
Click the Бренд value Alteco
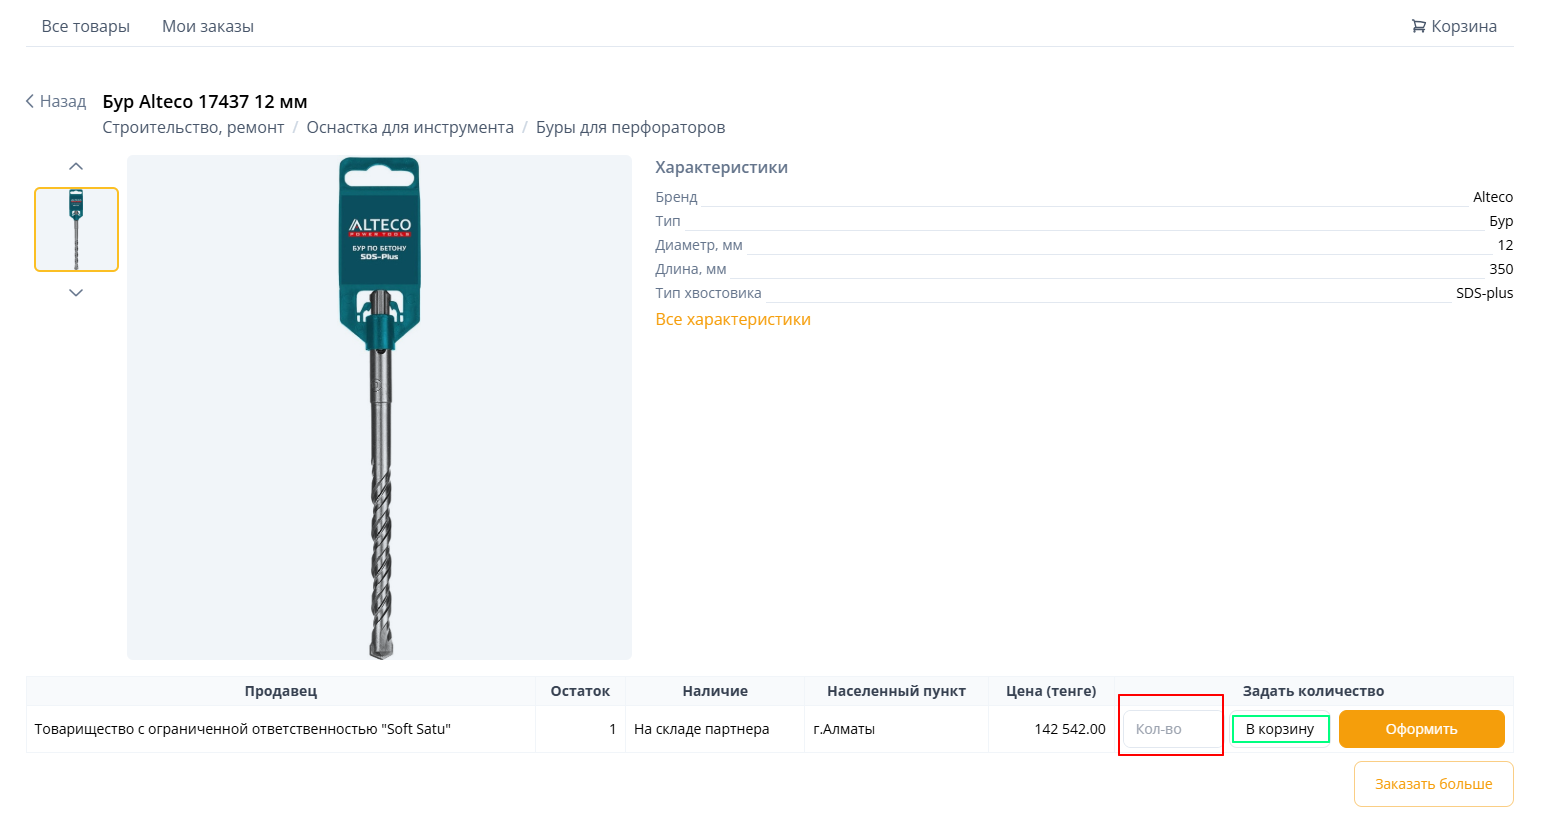pyautogui.click(x=1493, y=197)
